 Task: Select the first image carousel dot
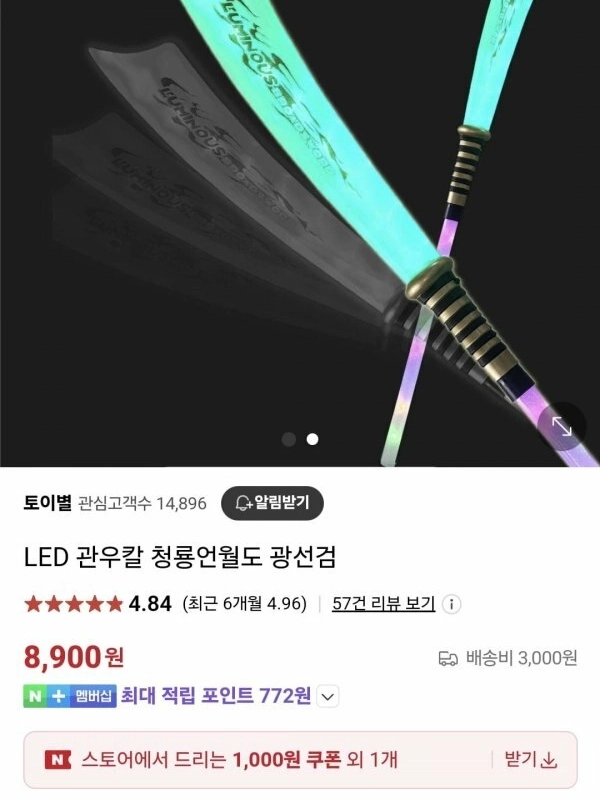pyautogui.click(x=289, y=439)
